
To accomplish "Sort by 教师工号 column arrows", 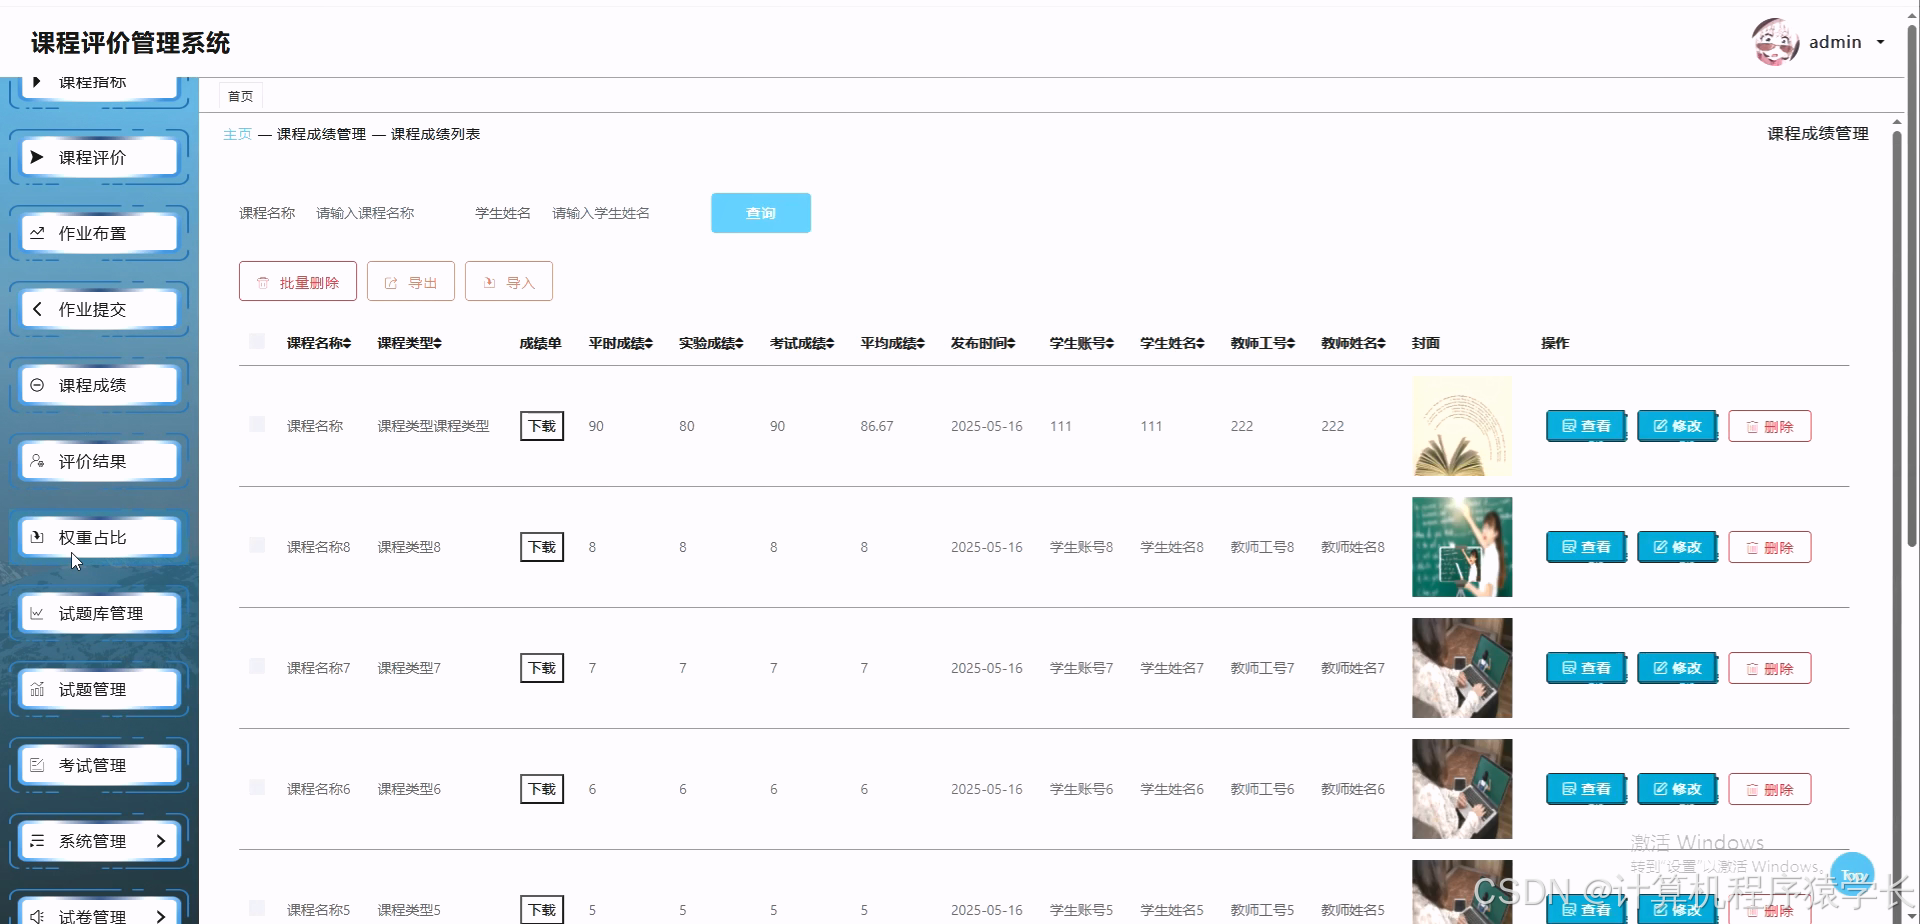I will 1291,343.
